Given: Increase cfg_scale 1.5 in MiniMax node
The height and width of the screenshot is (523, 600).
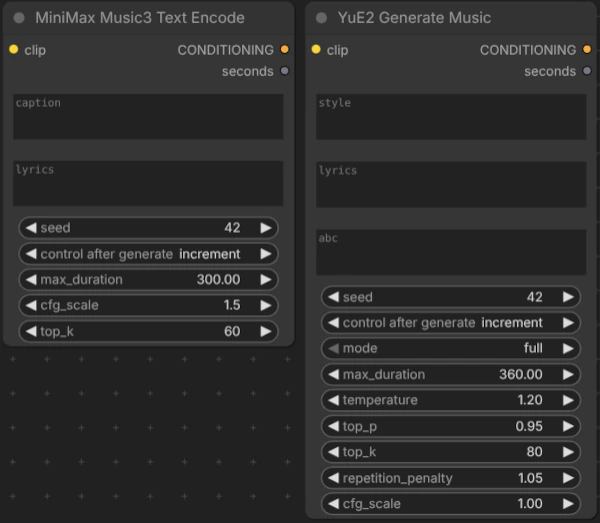Looking at the screenshot, I should pyautogui.click(x=266, y=305).
